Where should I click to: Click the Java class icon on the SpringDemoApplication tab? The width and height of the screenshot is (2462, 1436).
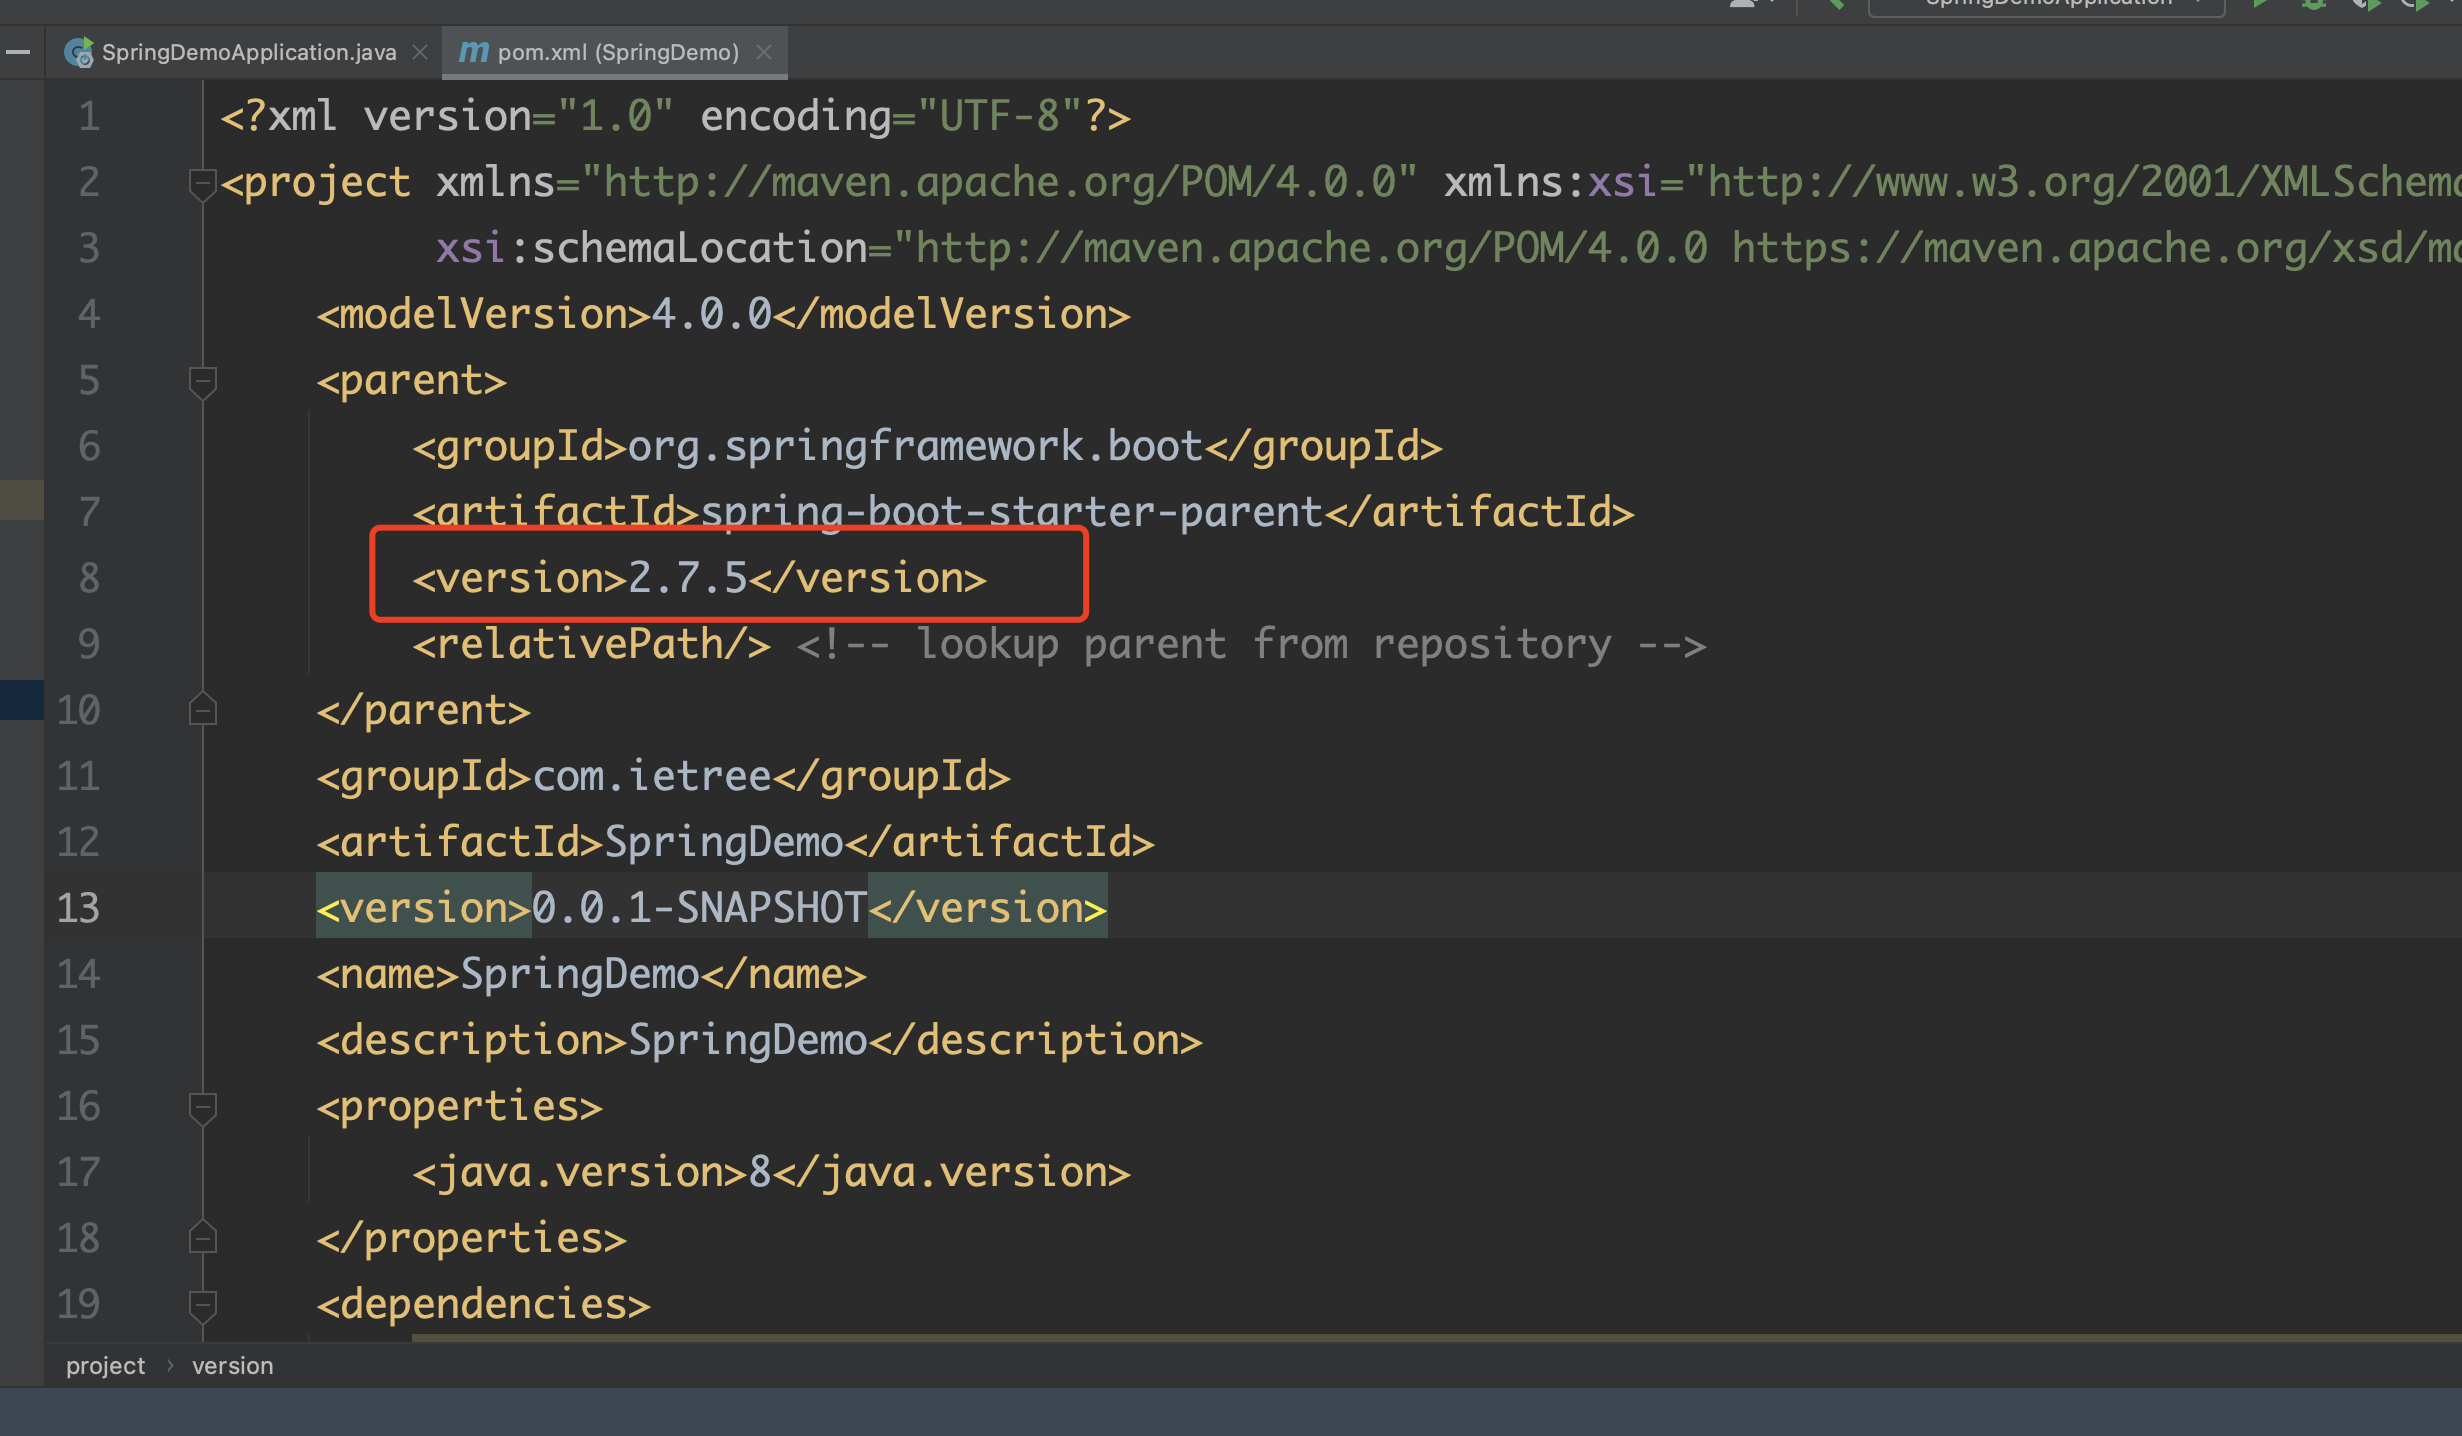tap(79, 52)
